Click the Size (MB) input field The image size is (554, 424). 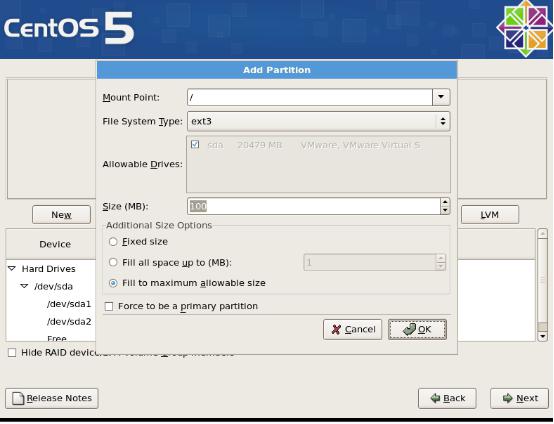[314, 206]
